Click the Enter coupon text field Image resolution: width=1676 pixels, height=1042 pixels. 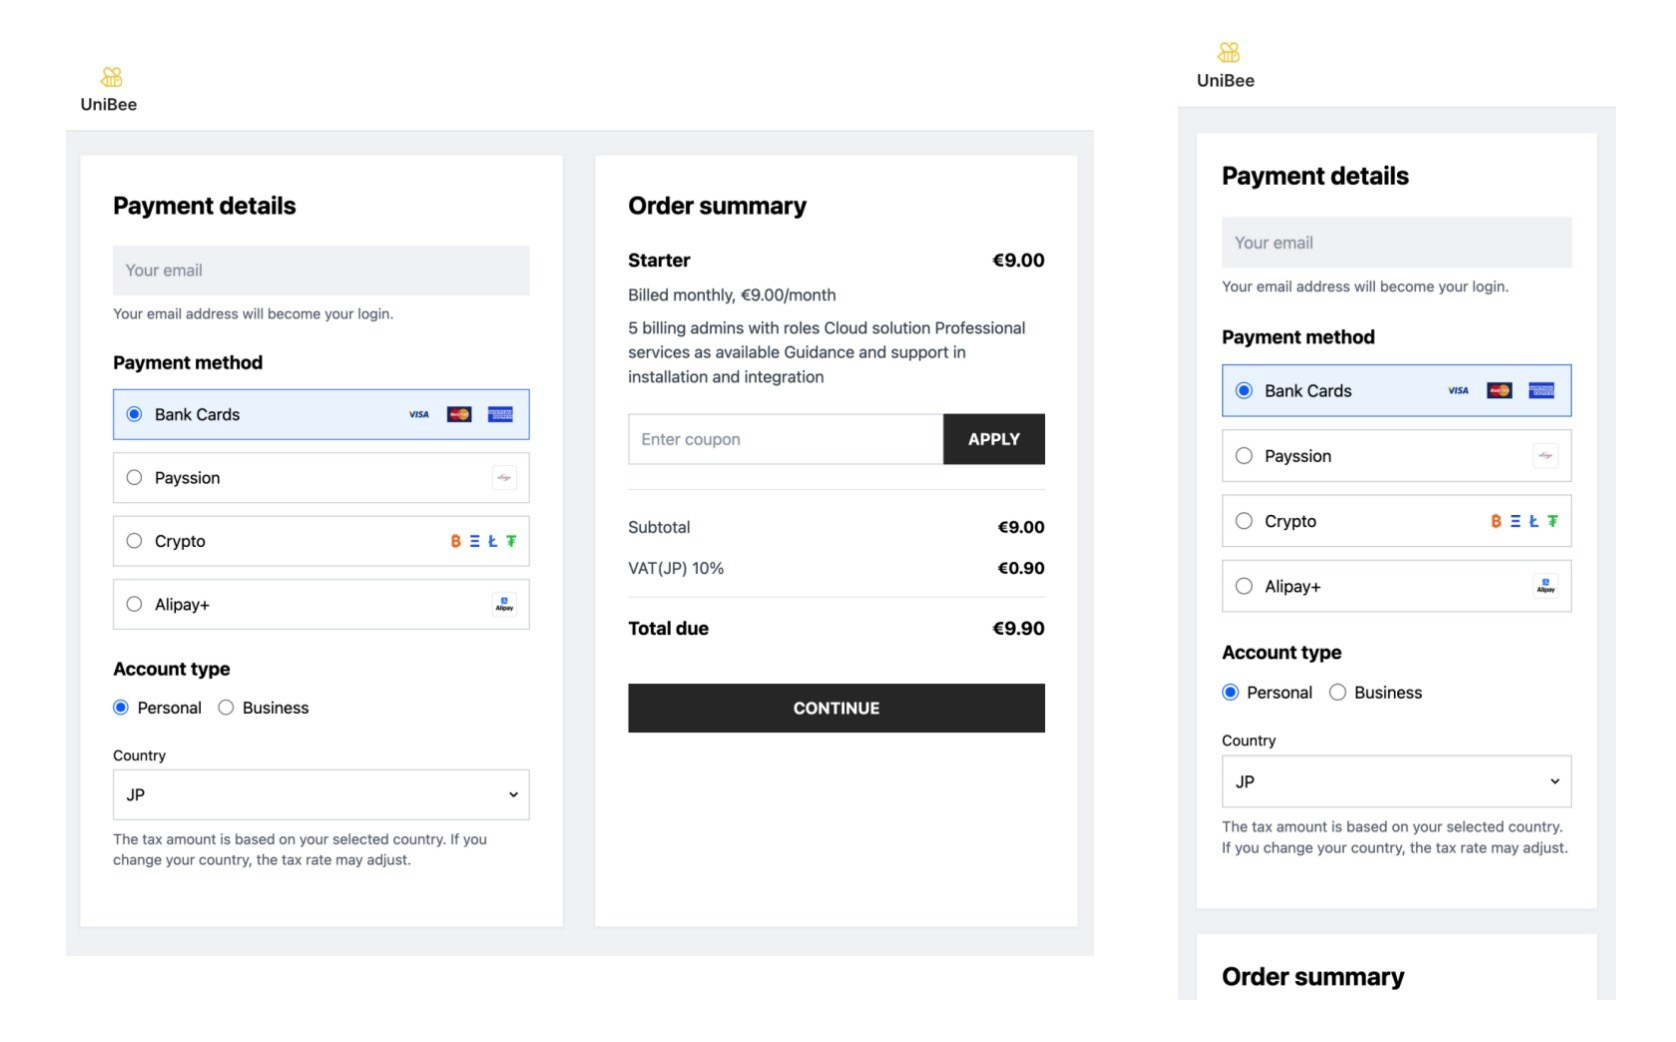785,438
